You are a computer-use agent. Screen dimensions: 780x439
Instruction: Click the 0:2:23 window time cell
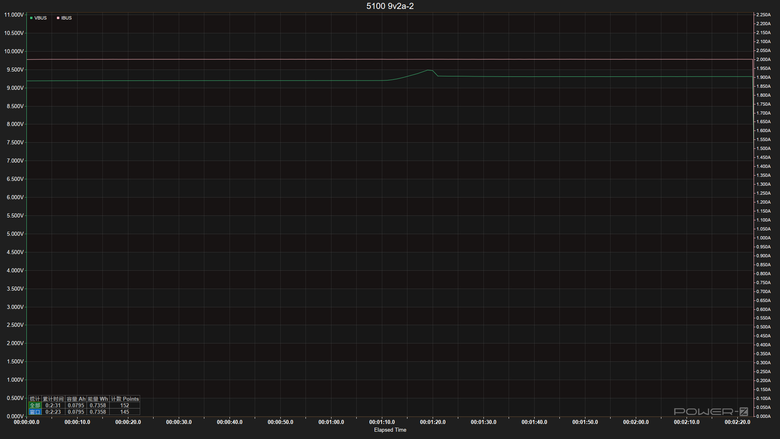(53, 412)
